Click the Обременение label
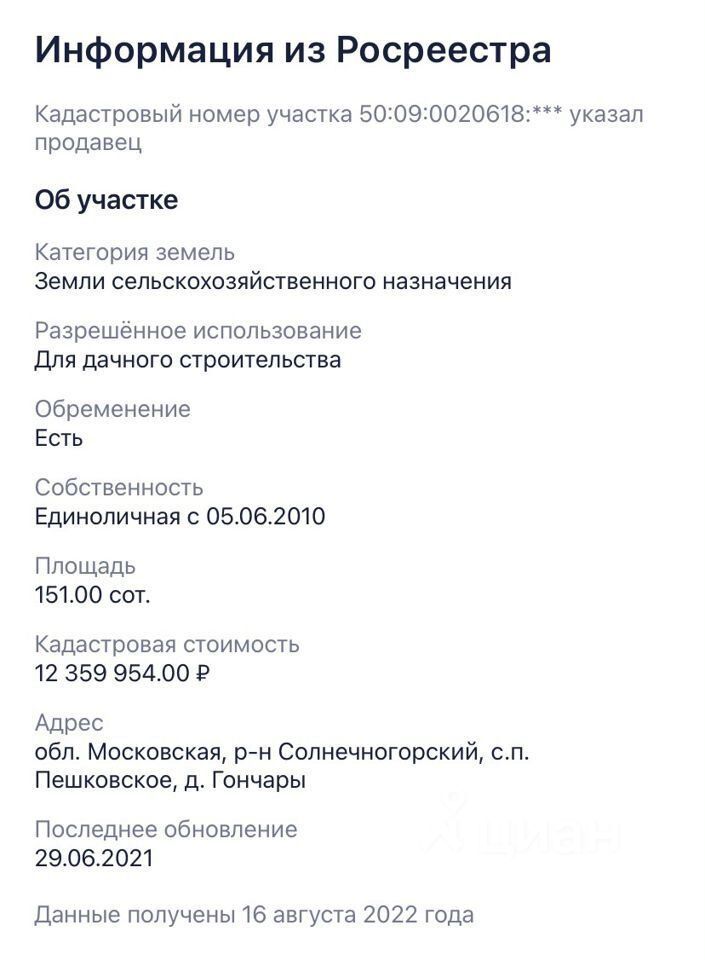This screenshot has height=960, width=705. pyautogui.click(x=113, y=409)
